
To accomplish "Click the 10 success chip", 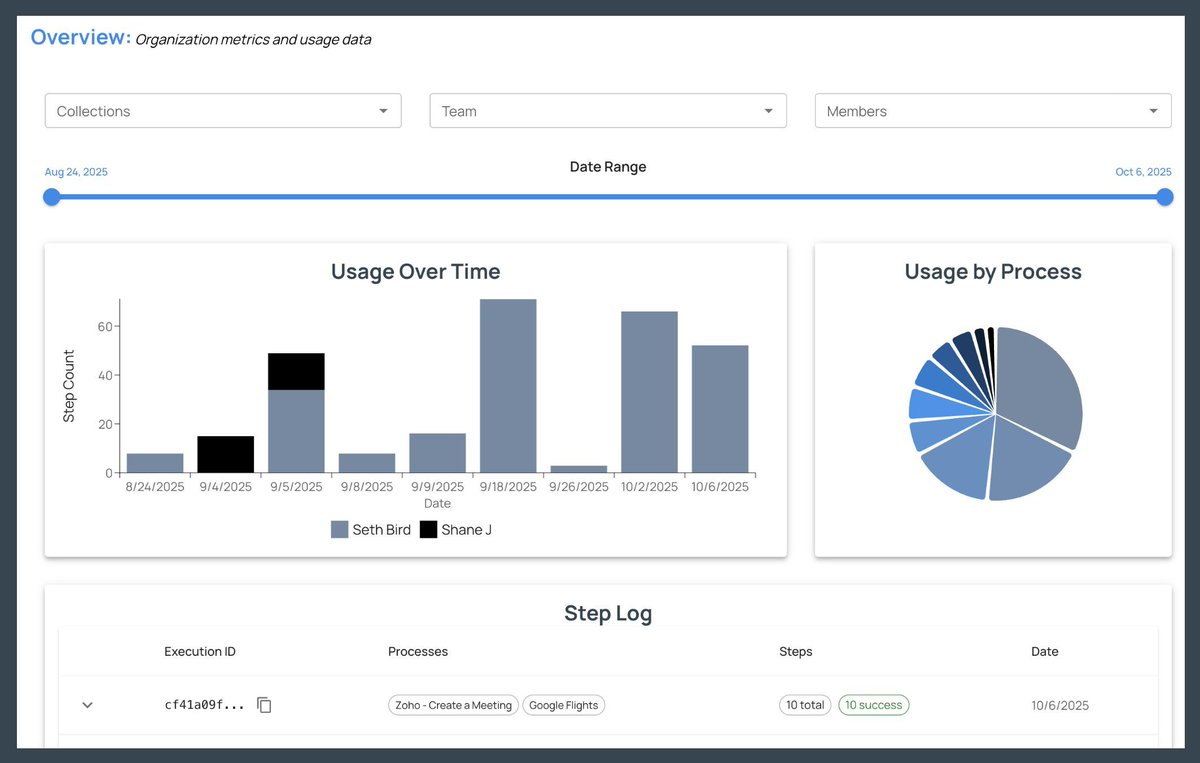I will (x=873, y=705).
